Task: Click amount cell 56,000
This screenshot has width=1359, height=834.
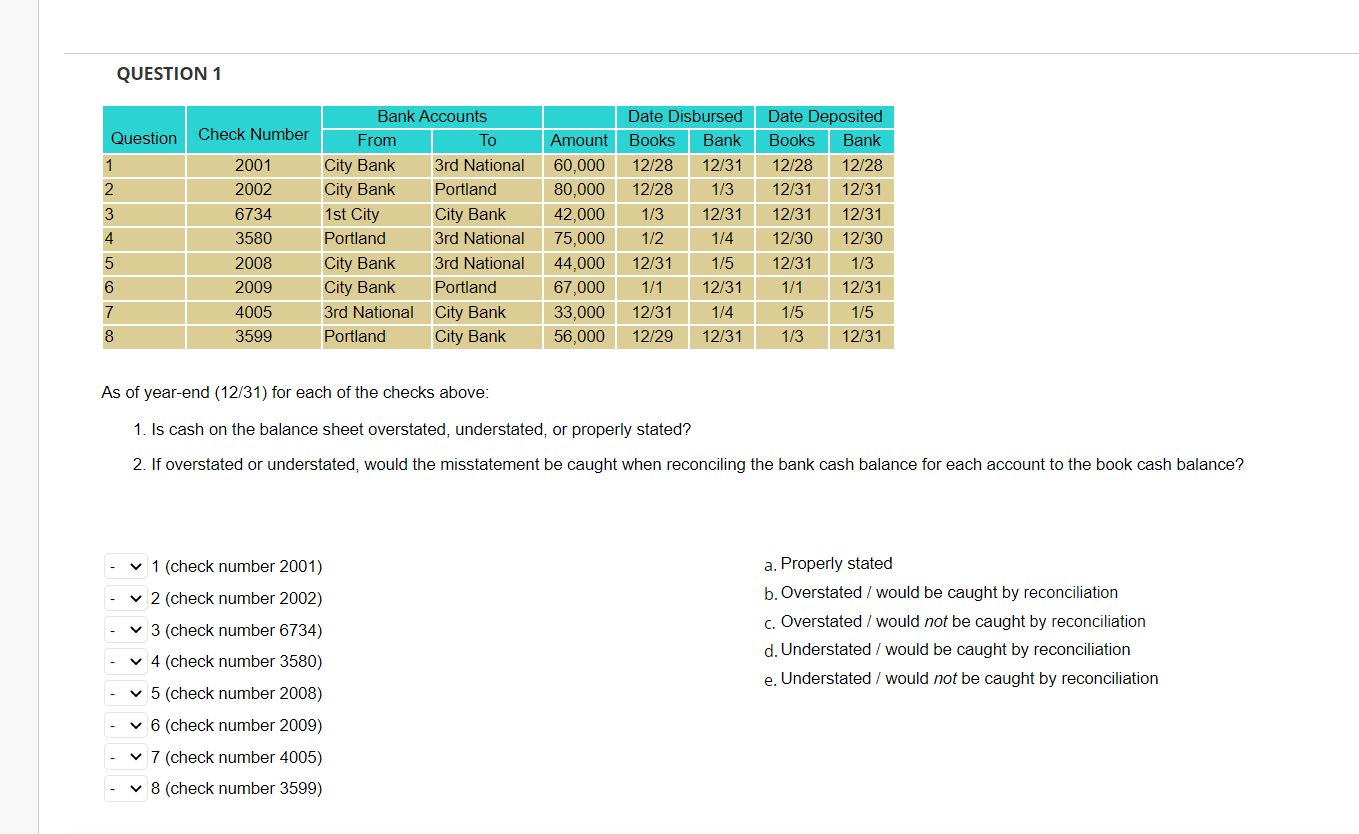Action: [579, 336]
